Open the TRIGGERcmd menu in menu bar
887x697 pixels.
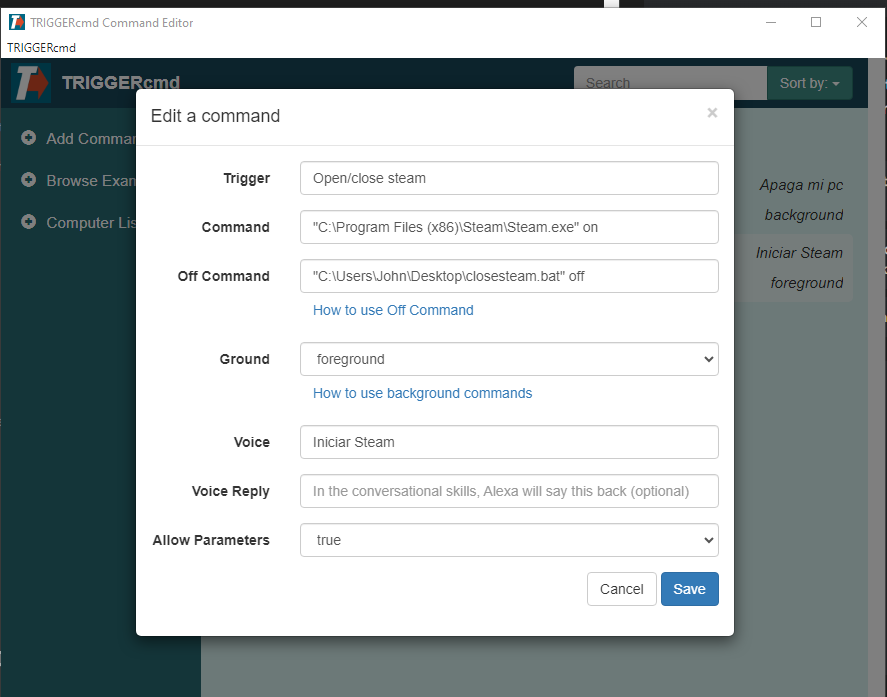(x=41, y=48)
